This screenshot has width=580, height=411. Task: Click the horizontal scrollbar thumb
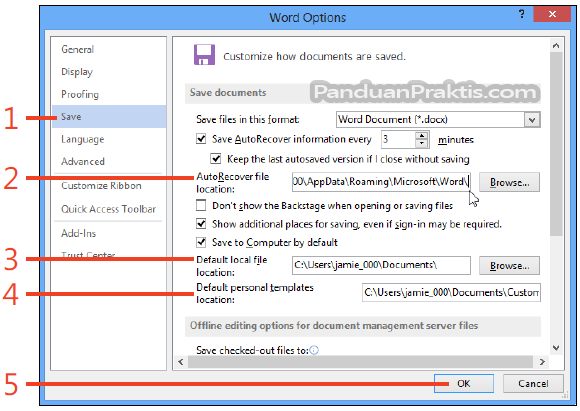pos(360,361)
